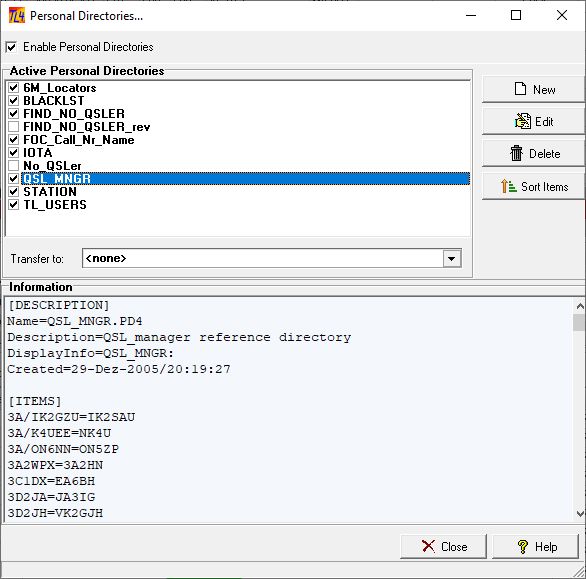Select the No_QSLer list entry

coord(52,166)
